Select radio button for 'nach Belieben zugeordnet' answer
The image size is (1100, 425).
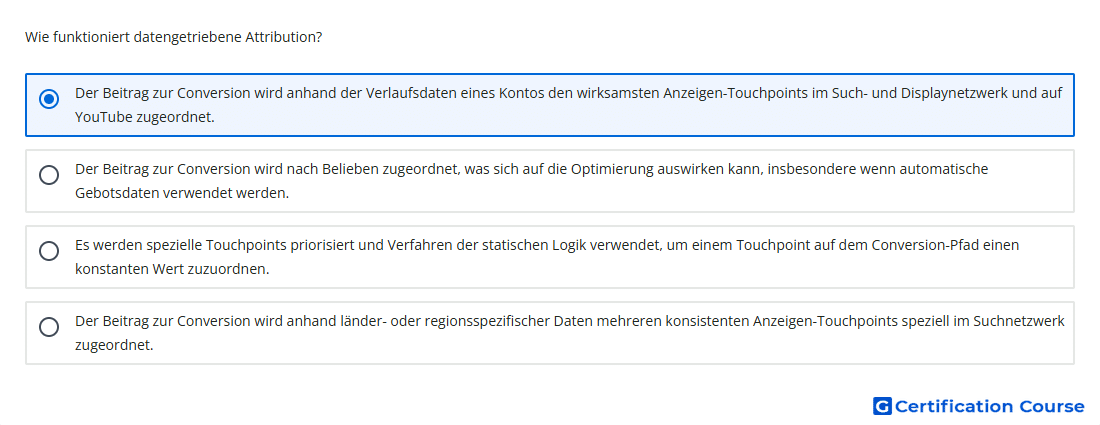(48, 175)
